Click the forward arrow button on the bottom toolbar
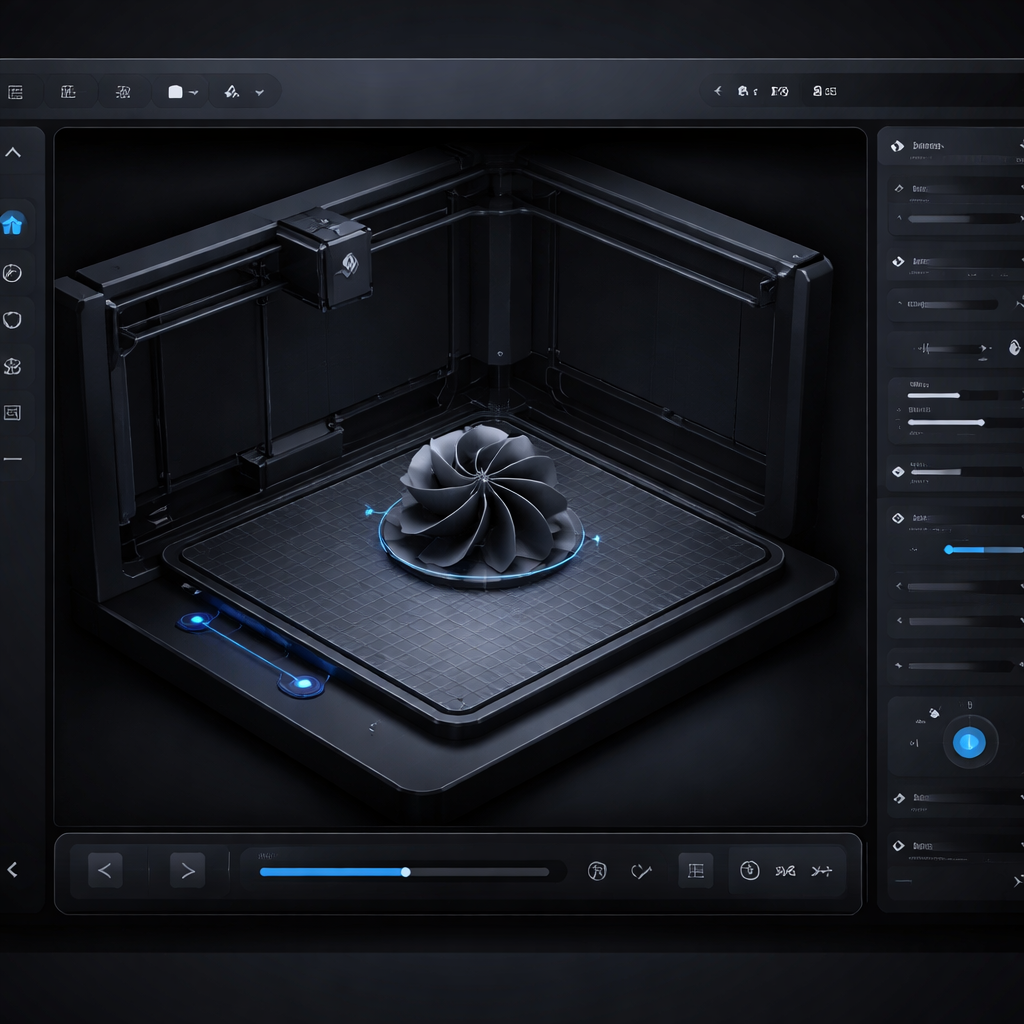 coord(188,869)
